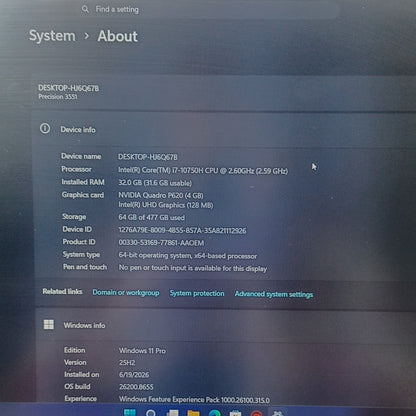Click the search magnifier in Find a setting

click(85, 9)
